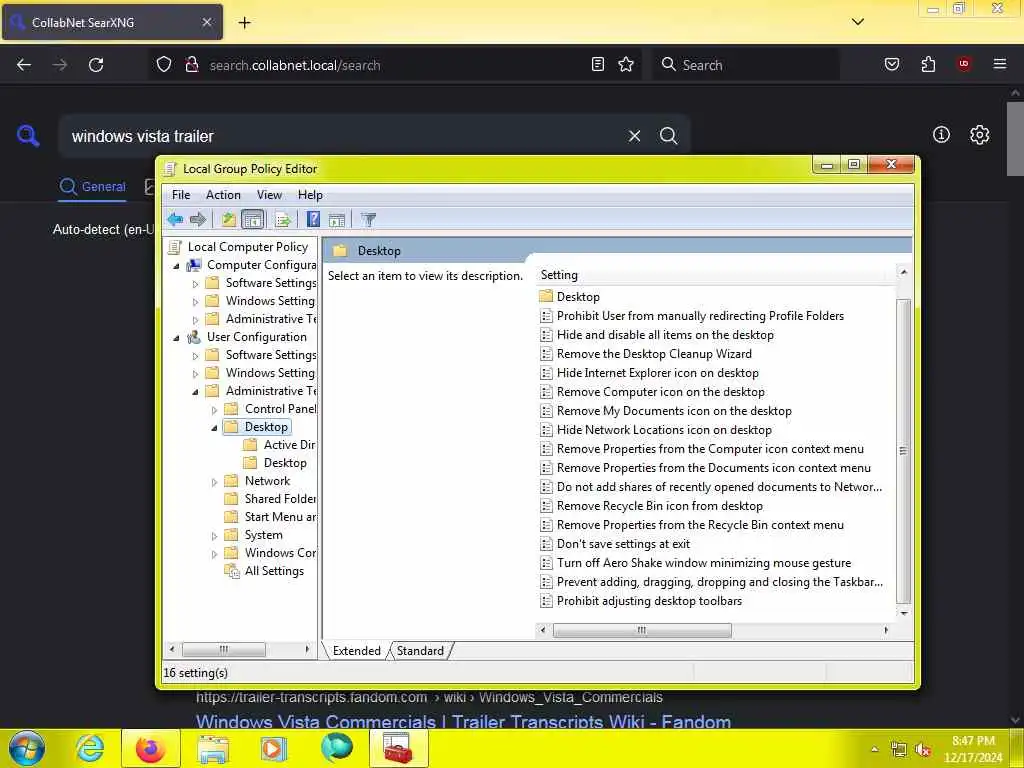Expand the System tree node

click(214, 536)
